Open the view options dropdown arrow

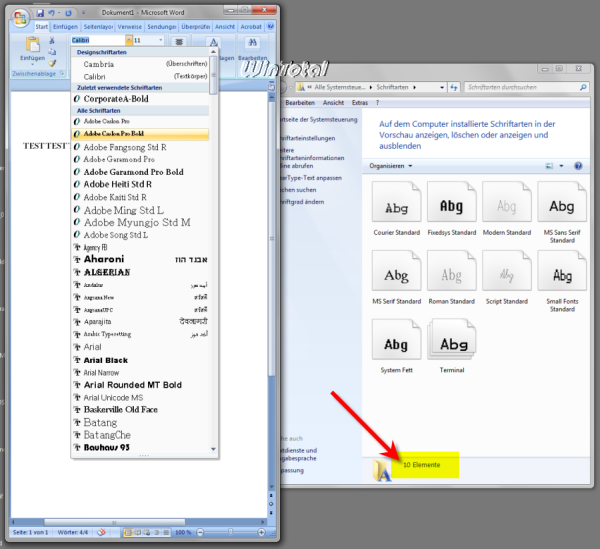561,166
